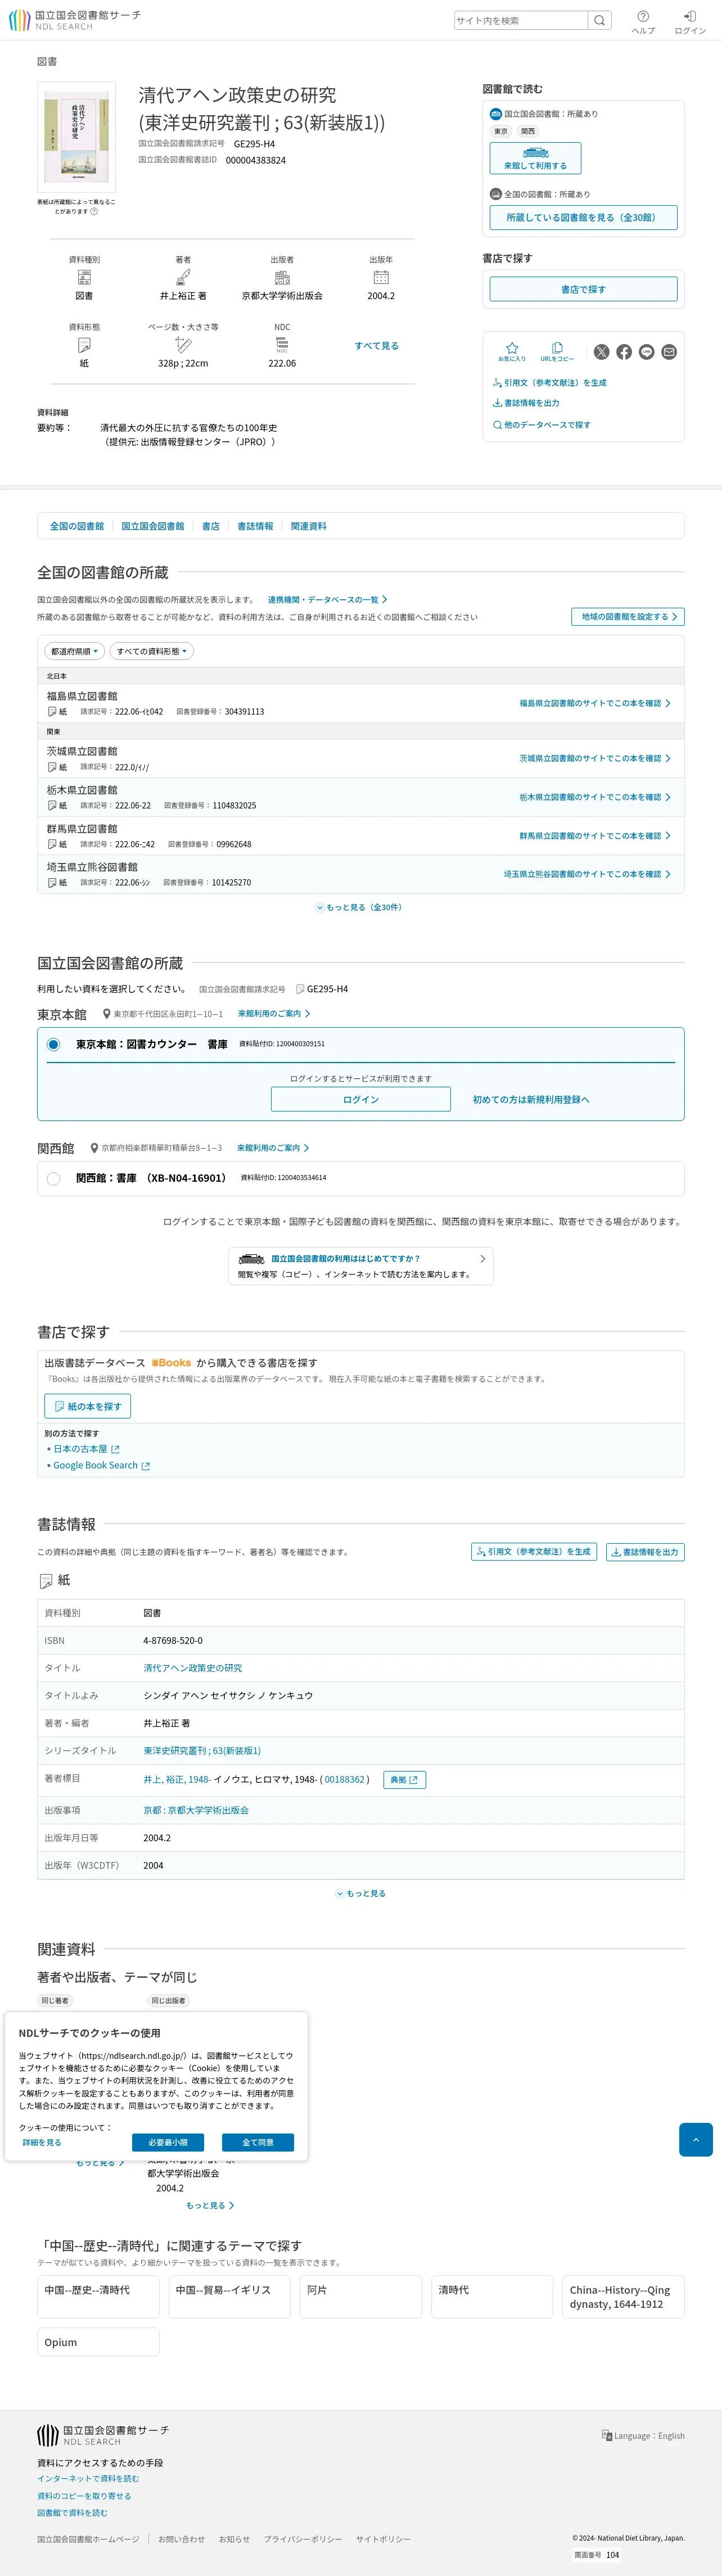Accept all cookies with 全て同意

[258, 2142]
